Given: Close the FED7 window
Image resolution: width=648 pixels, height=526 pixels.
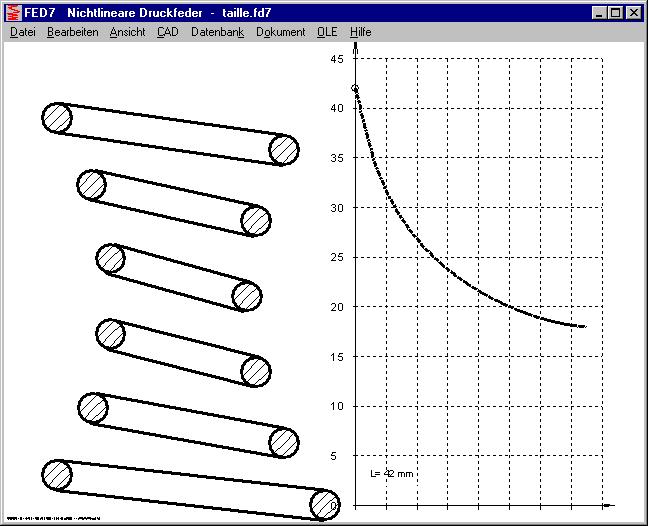Looking at the screenshot, I should coord(633,13).
